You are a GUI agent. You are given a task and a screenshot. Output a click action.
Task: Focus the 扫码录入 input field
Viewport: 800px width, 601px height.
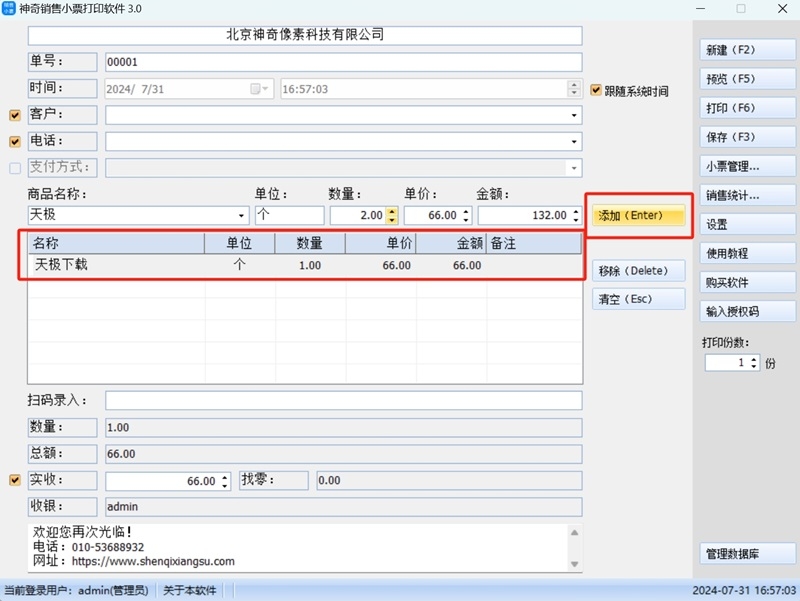coord(343,400)
